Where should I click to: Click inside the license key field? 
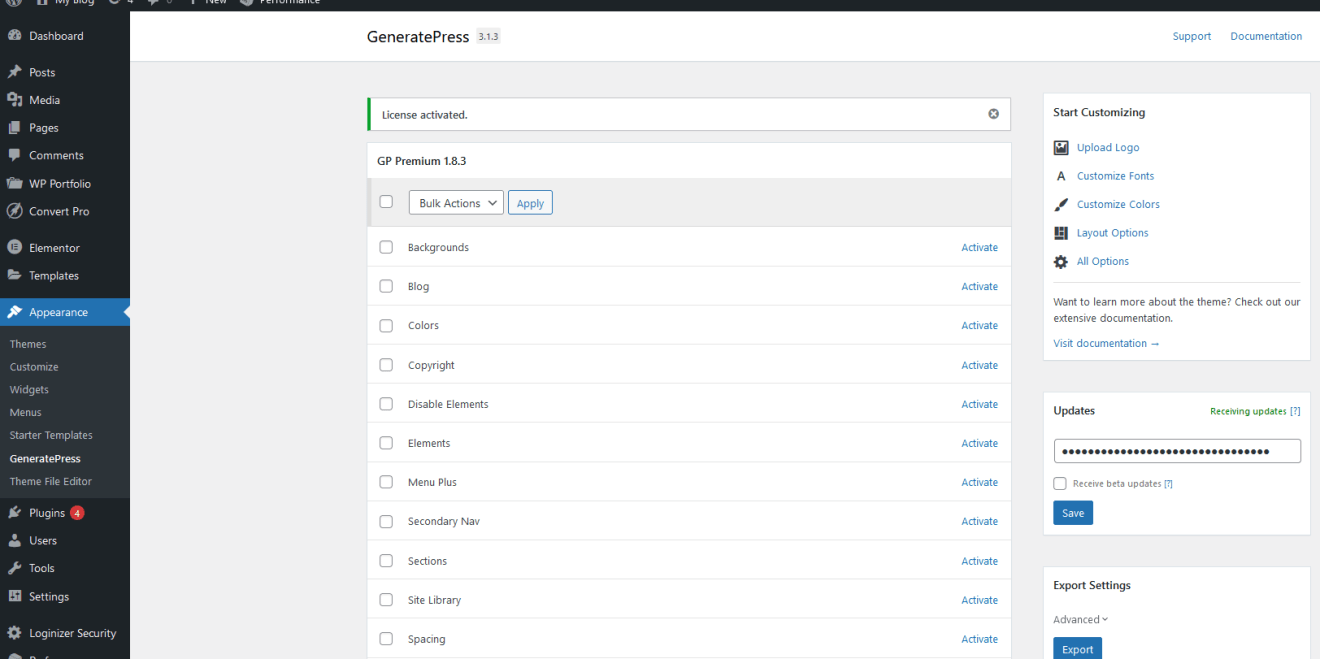coord(1176,450)
